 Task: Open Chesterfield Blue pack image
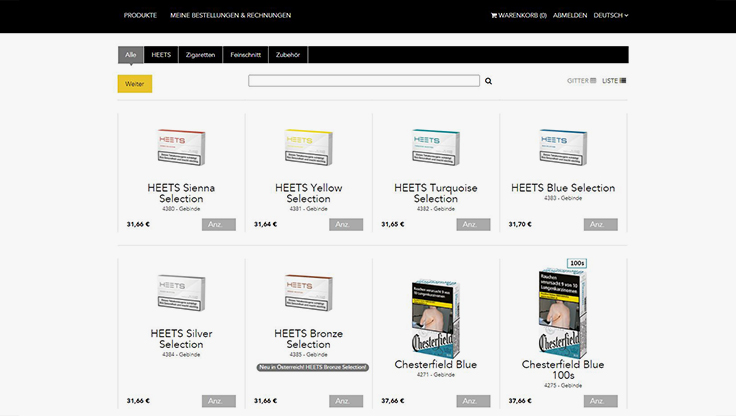coord(436,318)
